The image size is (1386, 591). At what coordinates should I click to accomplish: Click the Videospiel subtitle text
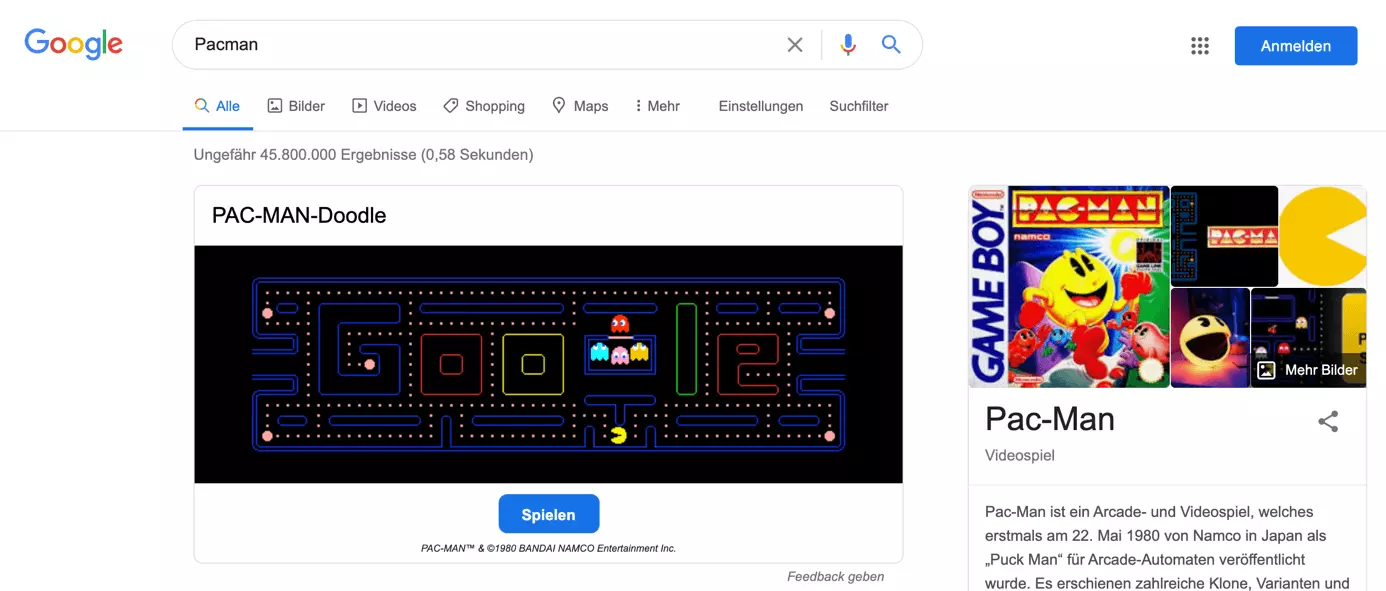point(1020,455)
